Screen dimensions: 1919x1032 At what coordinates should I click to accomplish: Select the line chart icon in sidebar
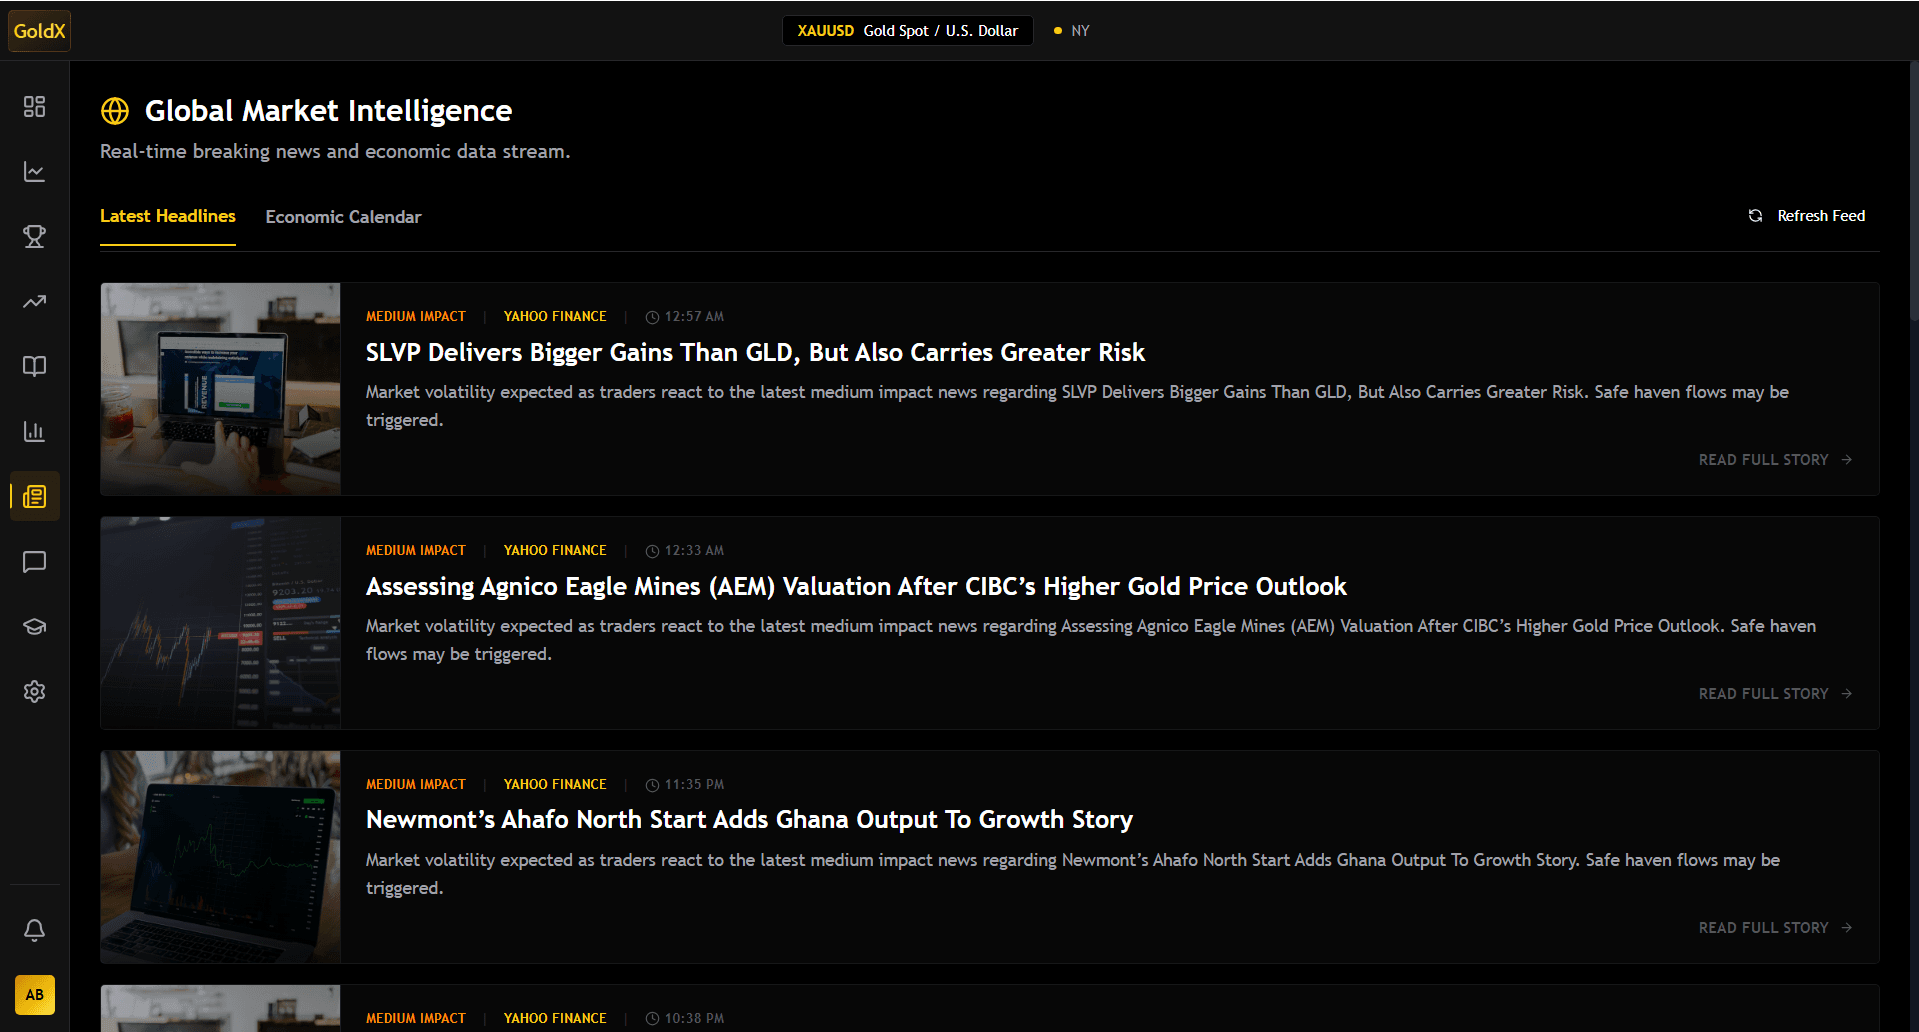pyautogui.click(x=34, y=171)
